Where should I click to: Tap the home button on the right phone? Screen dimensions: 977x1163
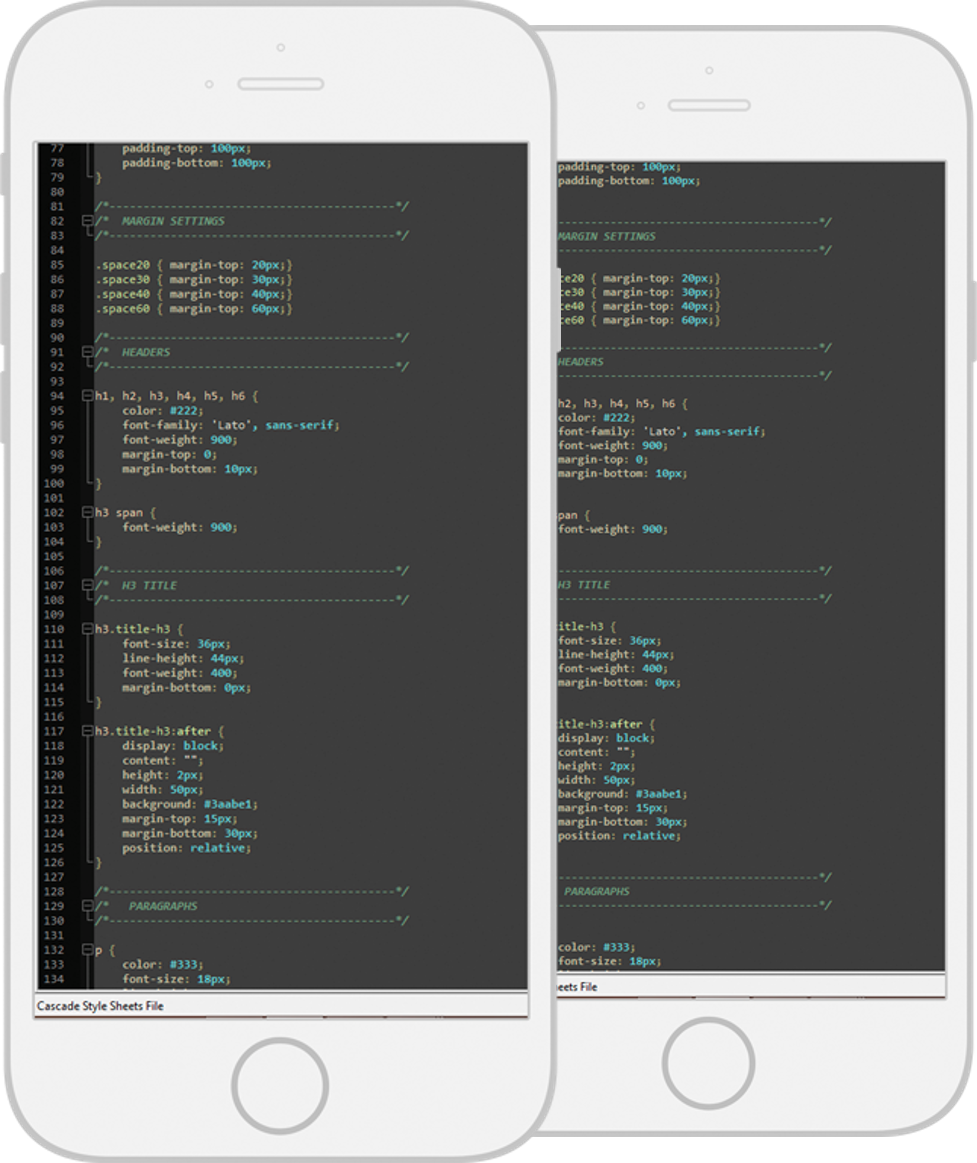(708, 1063)
